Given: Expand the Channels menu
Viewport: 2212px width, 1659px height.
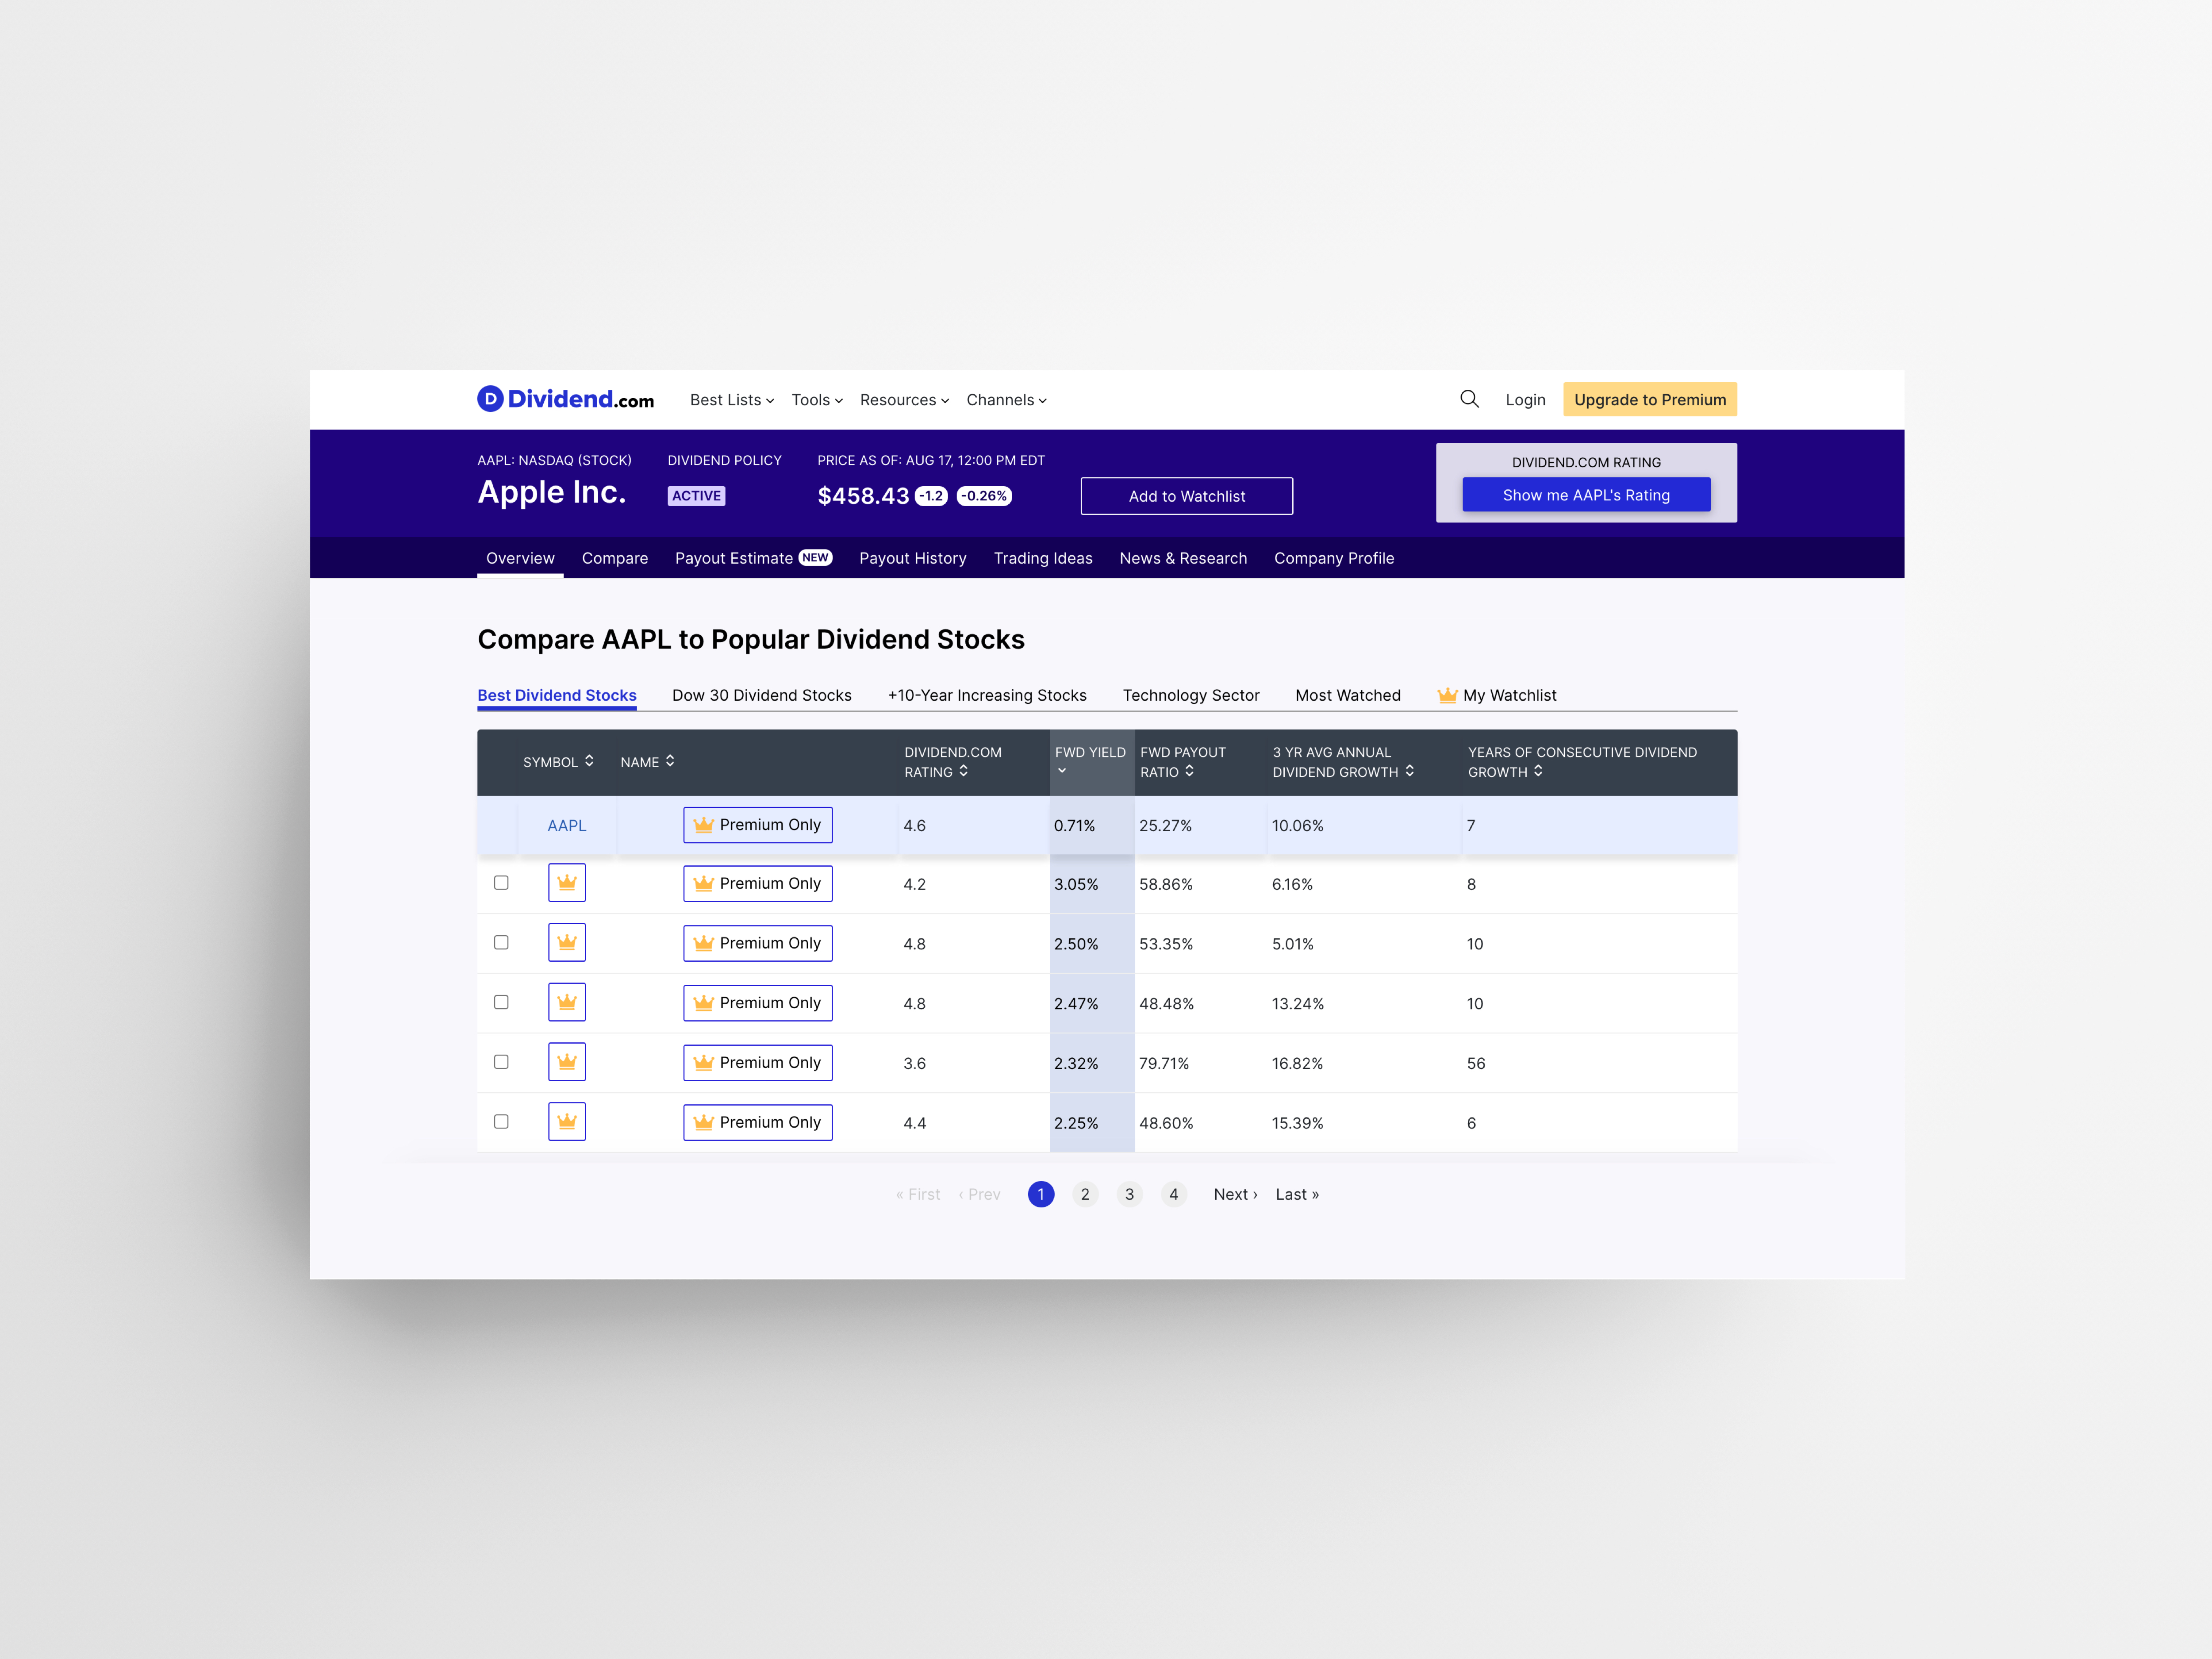Looking at the screenshot, I should click(1006, 400).
